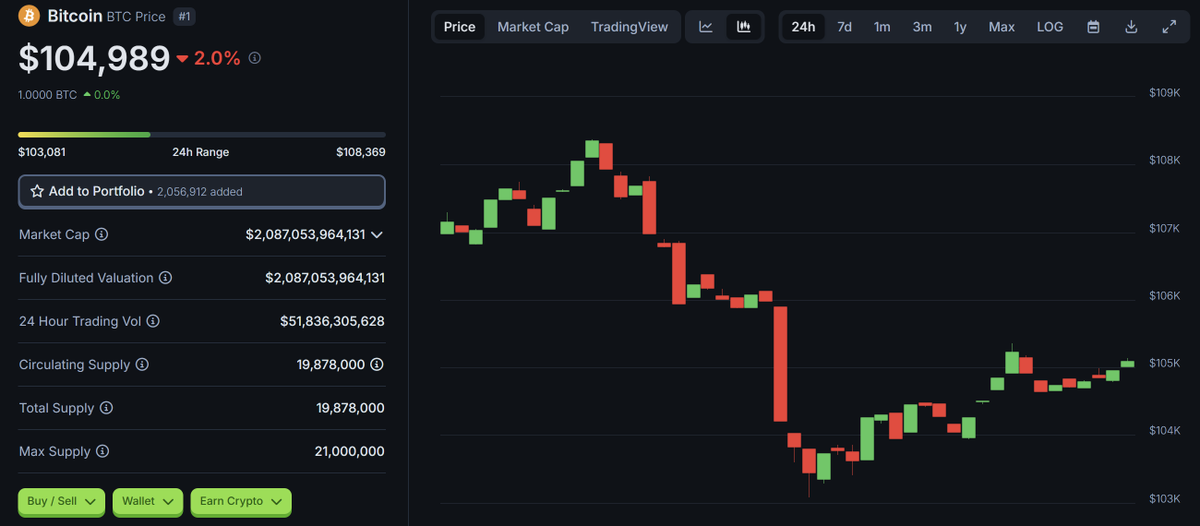Click the $108,369 range high value

[361, 152]
